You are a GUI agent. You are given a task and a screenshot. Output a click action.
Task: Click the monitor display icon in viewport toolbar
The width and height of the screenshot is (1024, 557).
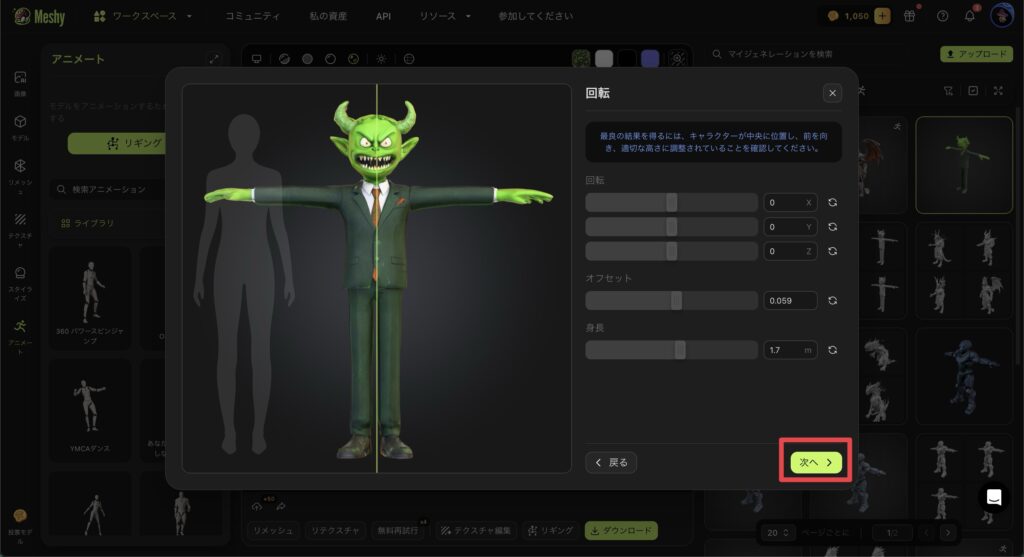click(x=257, y=59)
